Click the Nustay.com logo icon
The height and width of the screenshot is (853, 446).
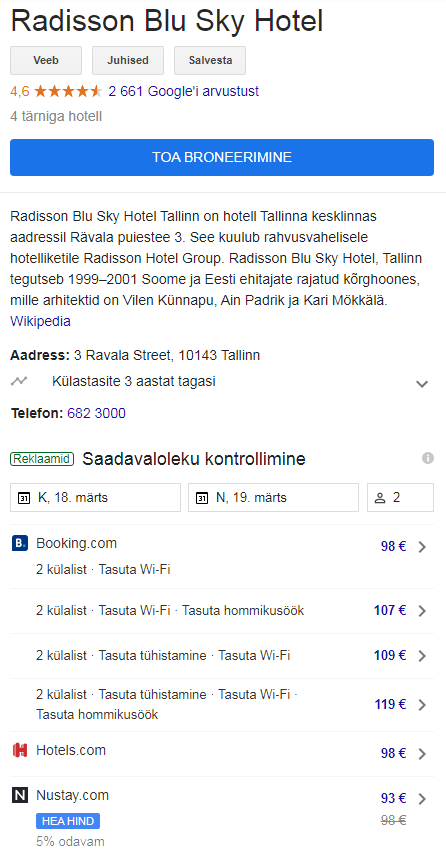20,795
